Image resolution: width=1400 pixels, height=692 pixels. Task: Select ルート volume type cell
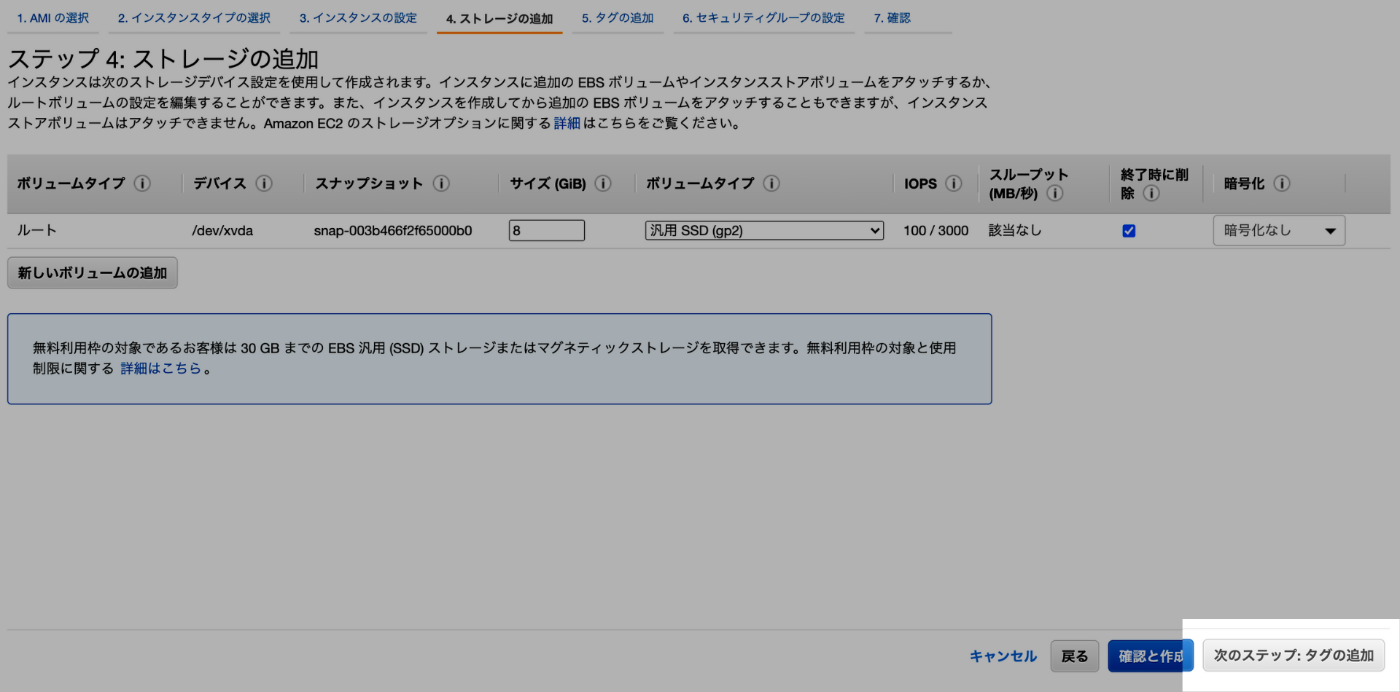37,231
